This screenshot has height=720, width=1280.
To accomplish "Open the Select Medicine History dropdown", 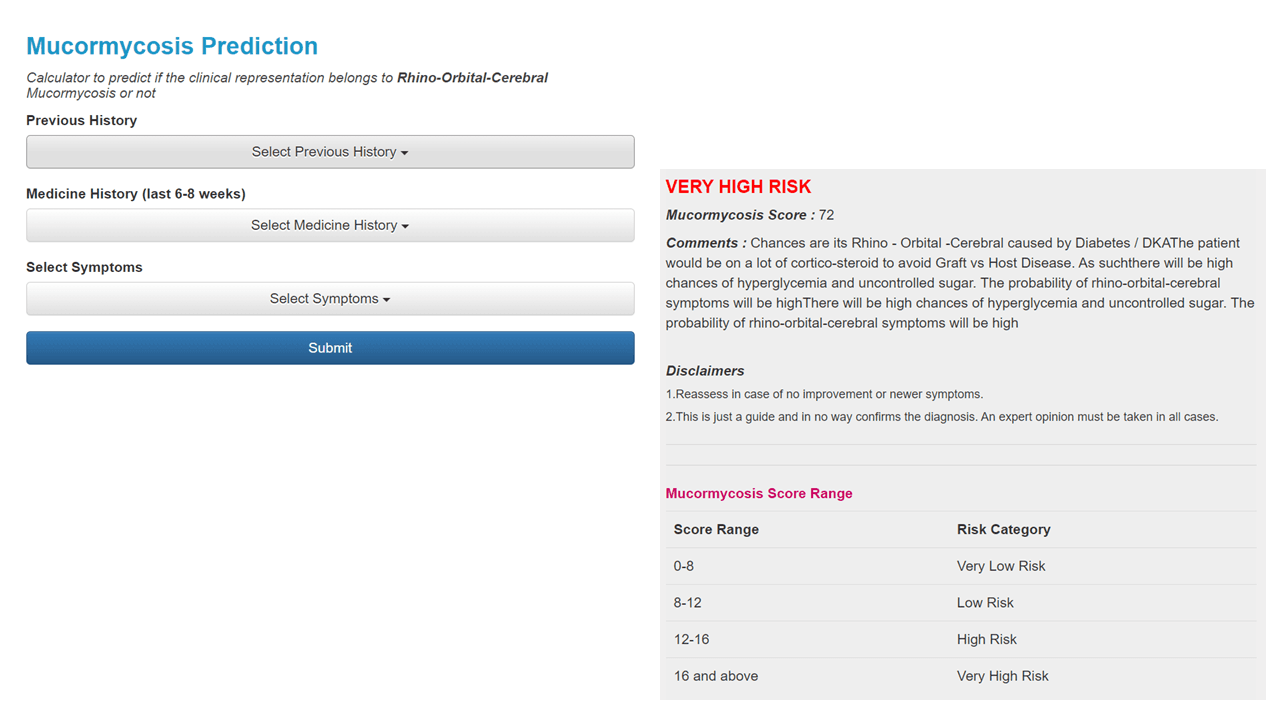I will click(330, 225).
